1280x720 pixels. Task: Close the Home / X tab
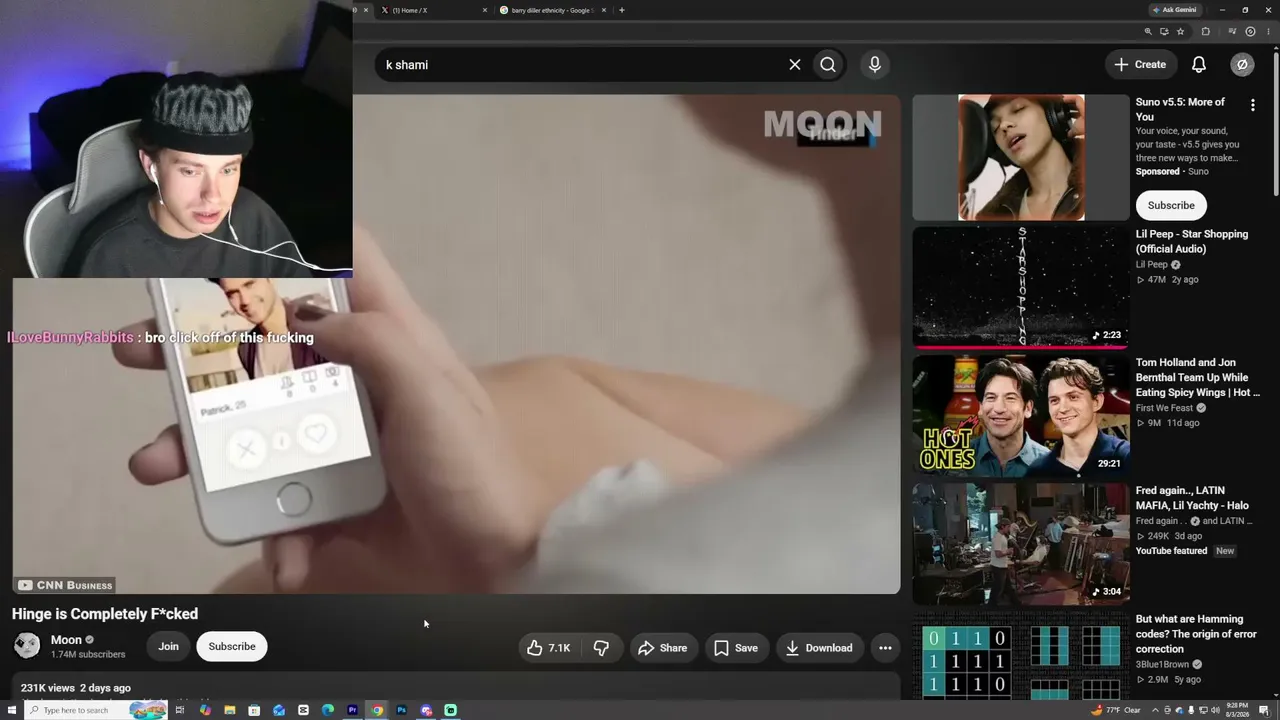tap(485, 10)
